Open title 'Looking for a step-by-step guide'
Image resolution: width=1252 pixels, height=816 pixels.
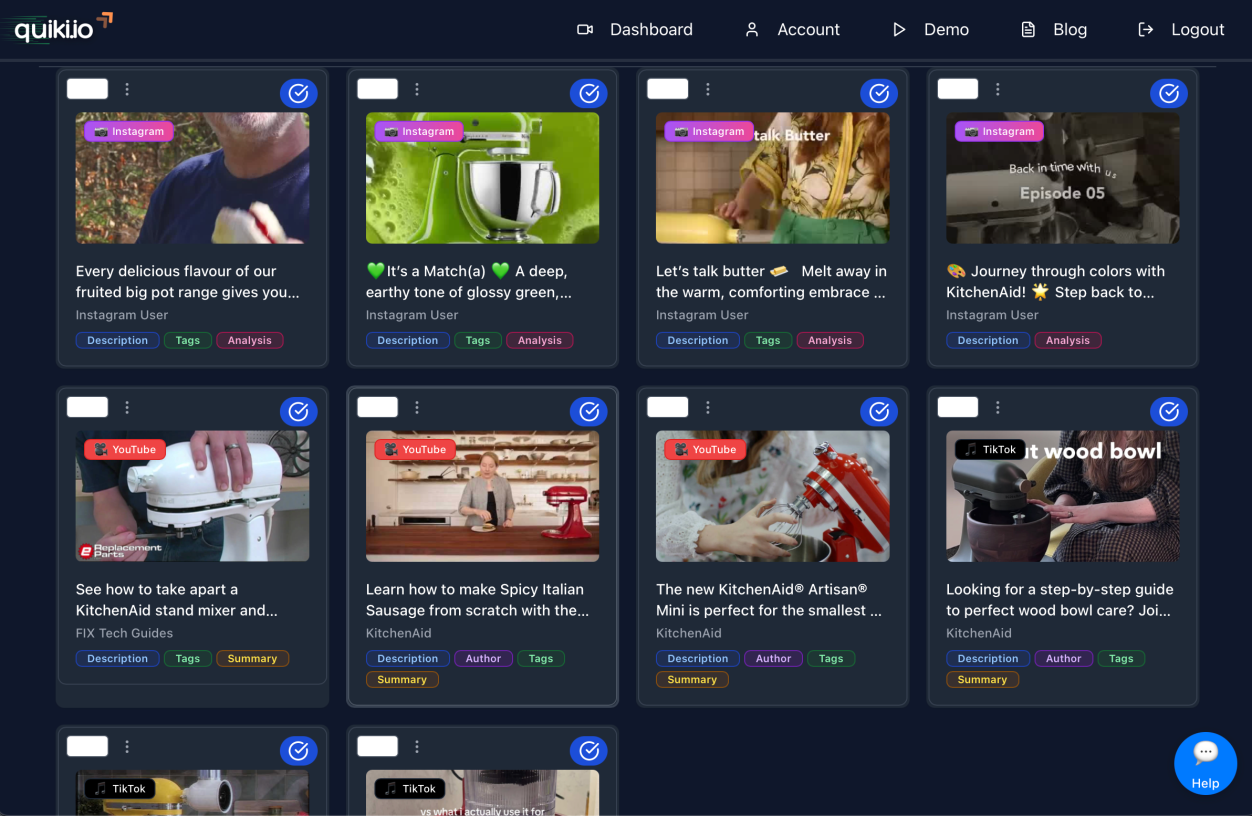point(1060,600)
